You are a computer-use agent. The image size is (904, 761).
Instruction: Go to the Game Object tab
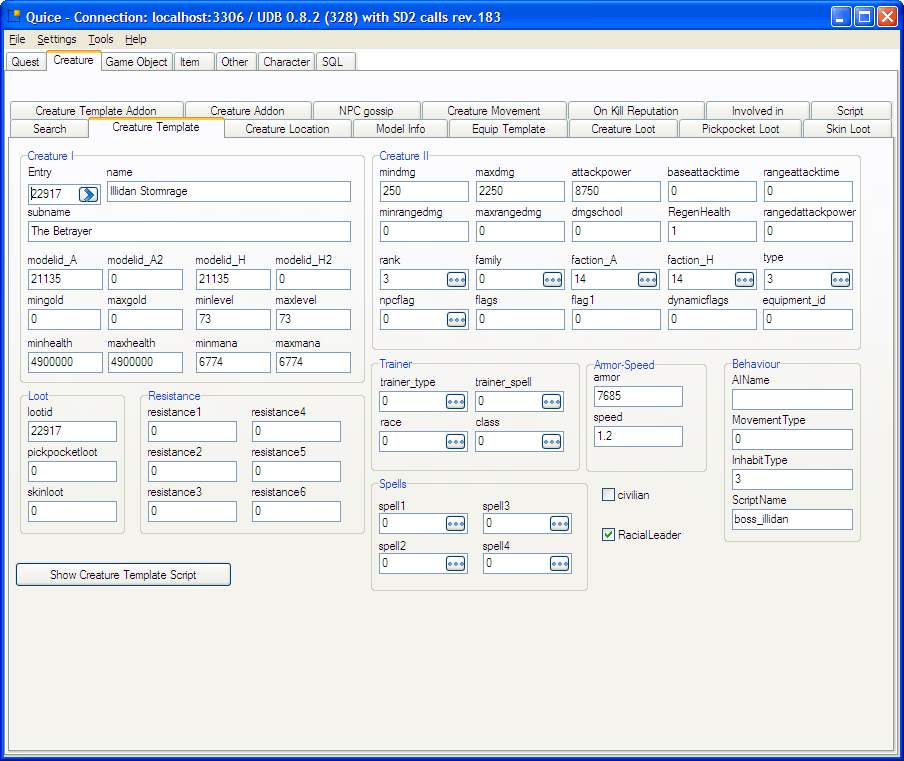[137, 62]
